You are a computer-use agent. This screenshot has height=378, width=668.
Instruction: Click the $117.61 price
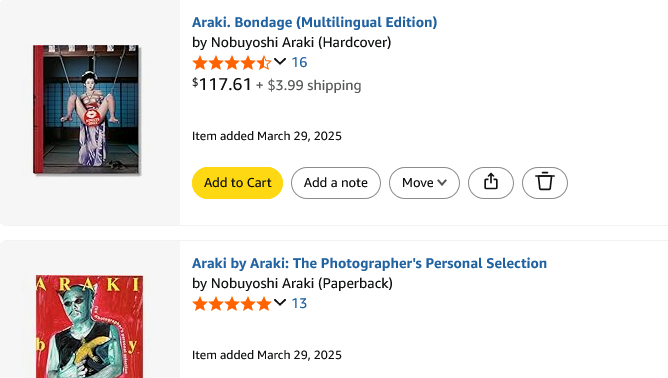click(222, 84)
